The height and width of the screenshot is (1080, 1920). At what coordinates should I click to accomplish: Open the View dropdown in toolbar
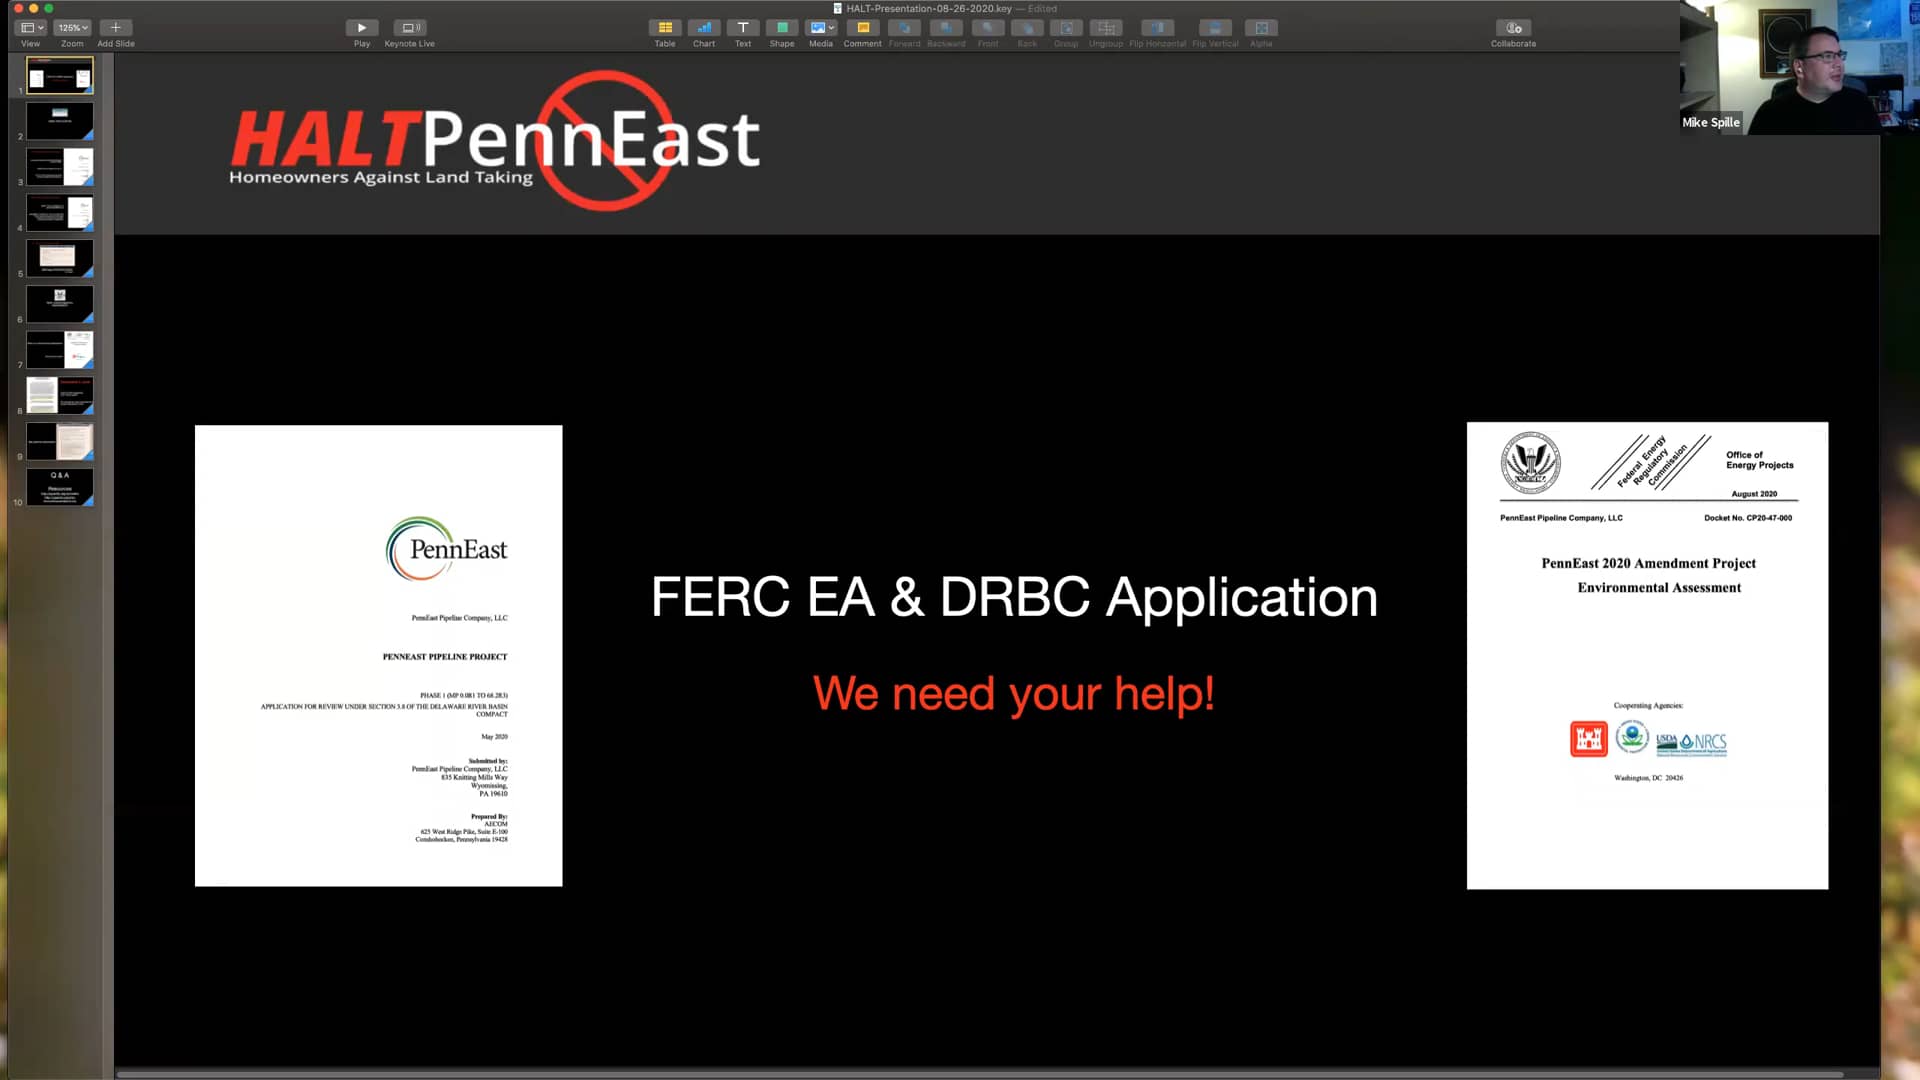[x=32, y=28]
